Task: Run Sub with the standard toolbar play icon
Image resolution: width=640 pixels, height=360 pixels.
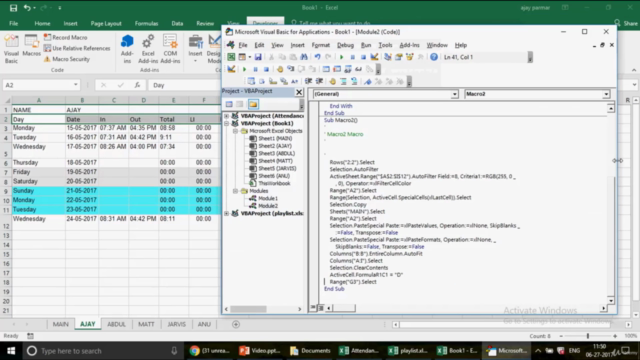Action: (x=342, y=57)
